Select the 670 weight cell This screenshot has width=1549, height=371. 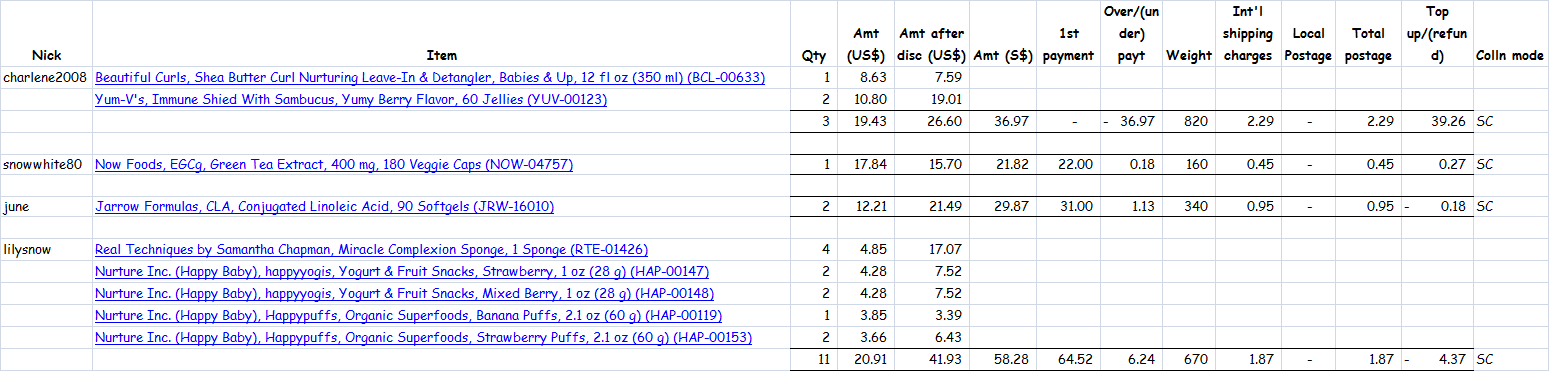tap(1190, 360)
